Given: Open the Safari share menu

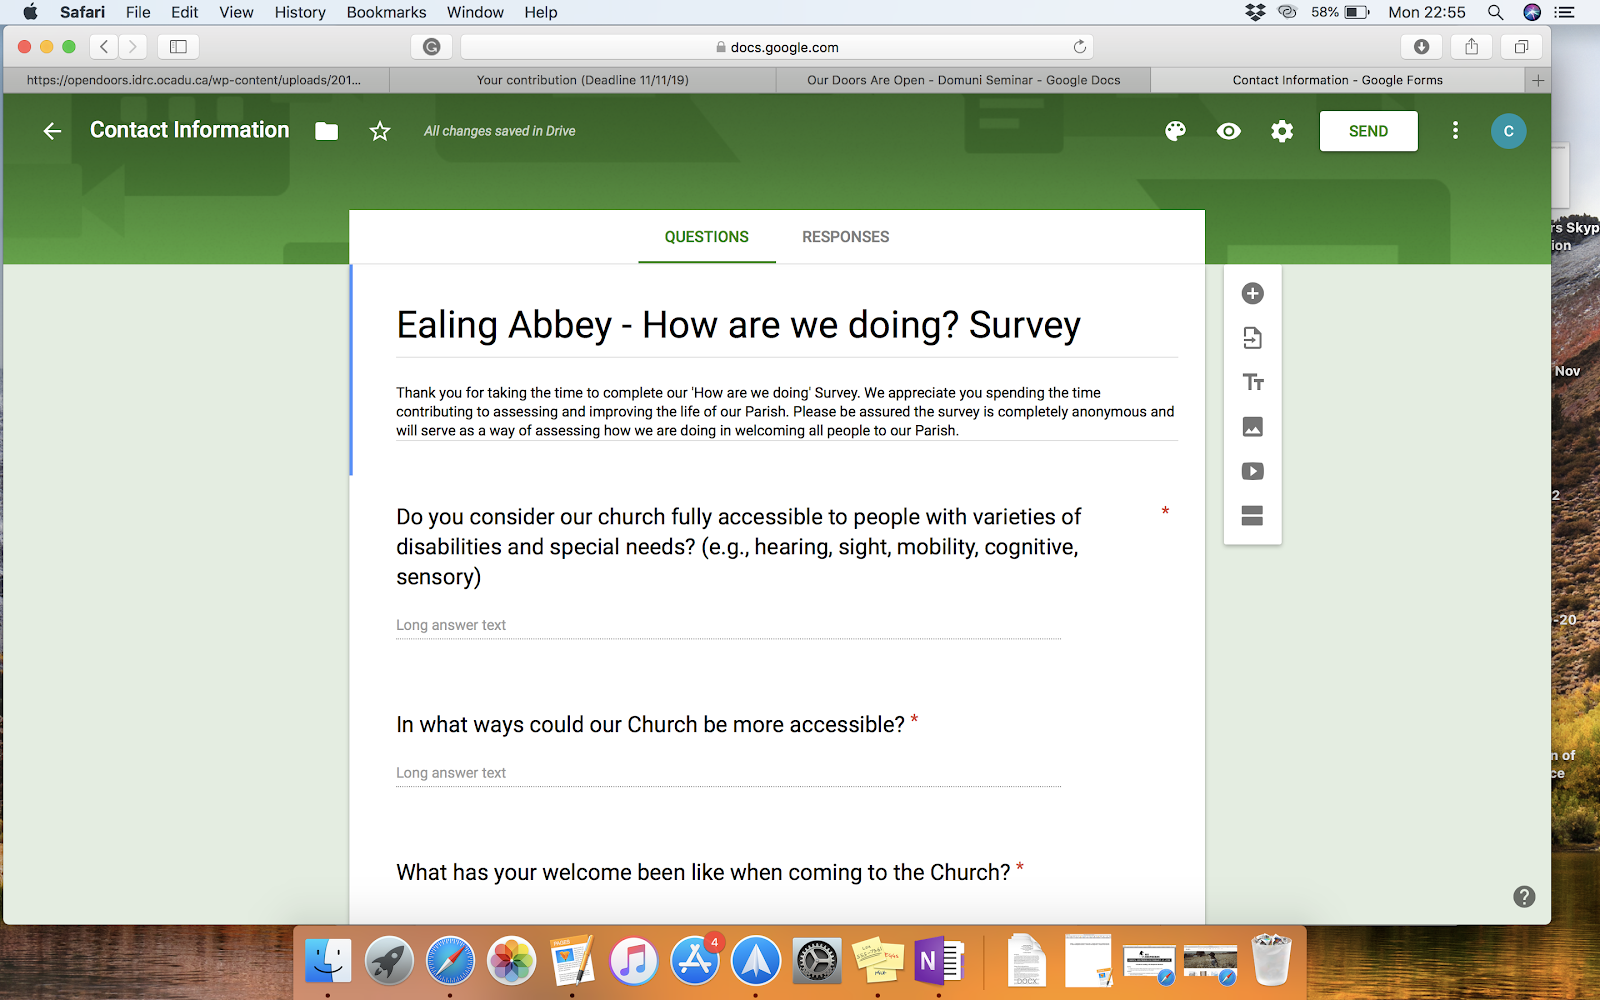Looking at the screenshot, I should click(x=1471, y=46).
